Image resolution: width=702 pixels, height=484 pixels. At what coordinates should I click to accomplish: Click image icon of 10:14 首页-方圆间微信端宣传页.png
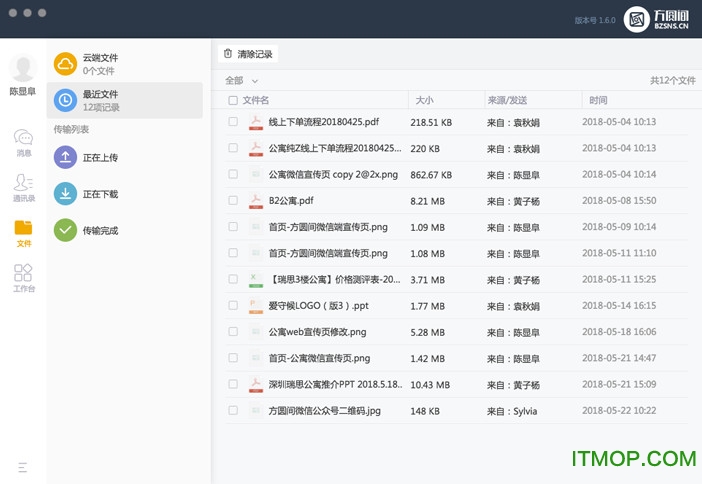tap(256, 227)
